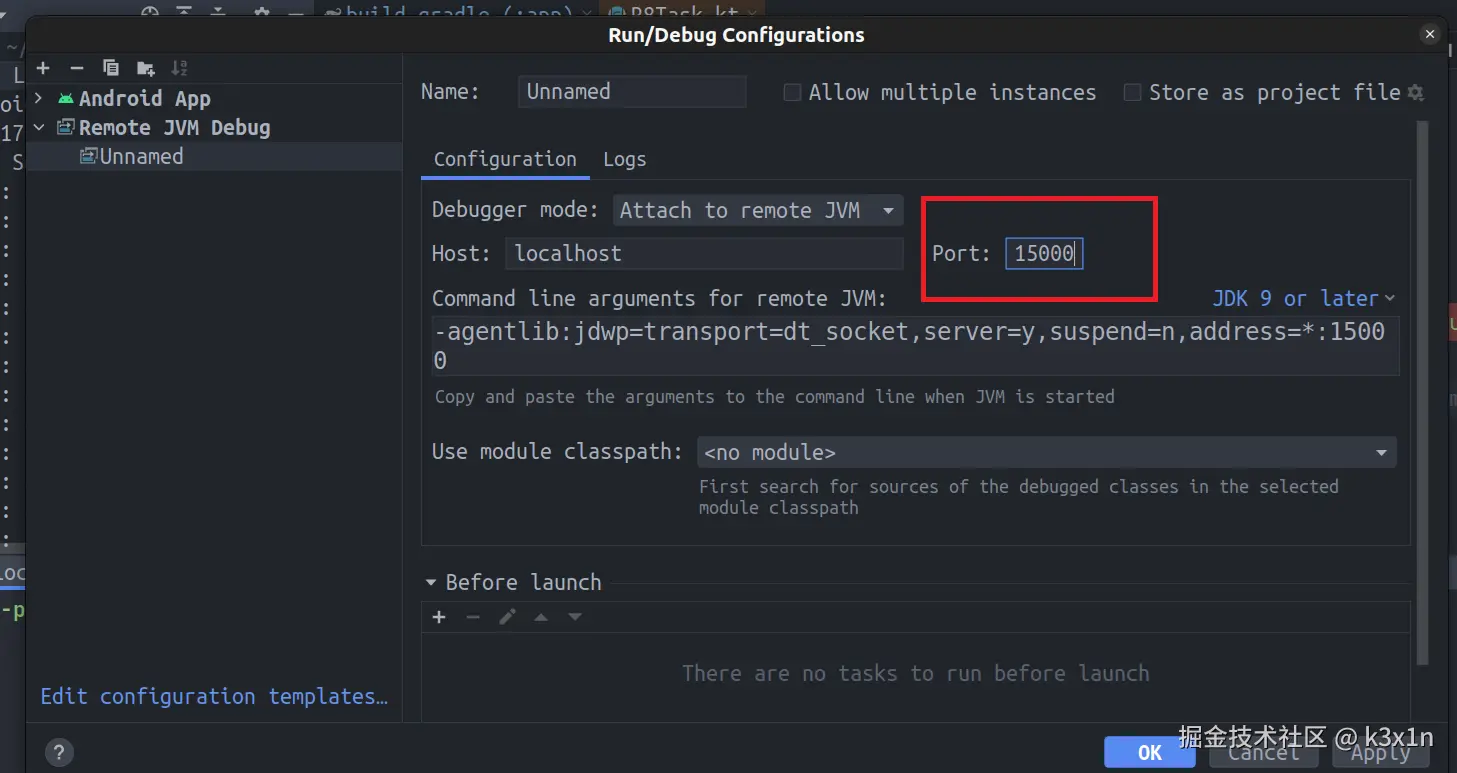The image size is (1457, 773).
Task: Switch to the Logs tab
Action: (x=625, y=159)
